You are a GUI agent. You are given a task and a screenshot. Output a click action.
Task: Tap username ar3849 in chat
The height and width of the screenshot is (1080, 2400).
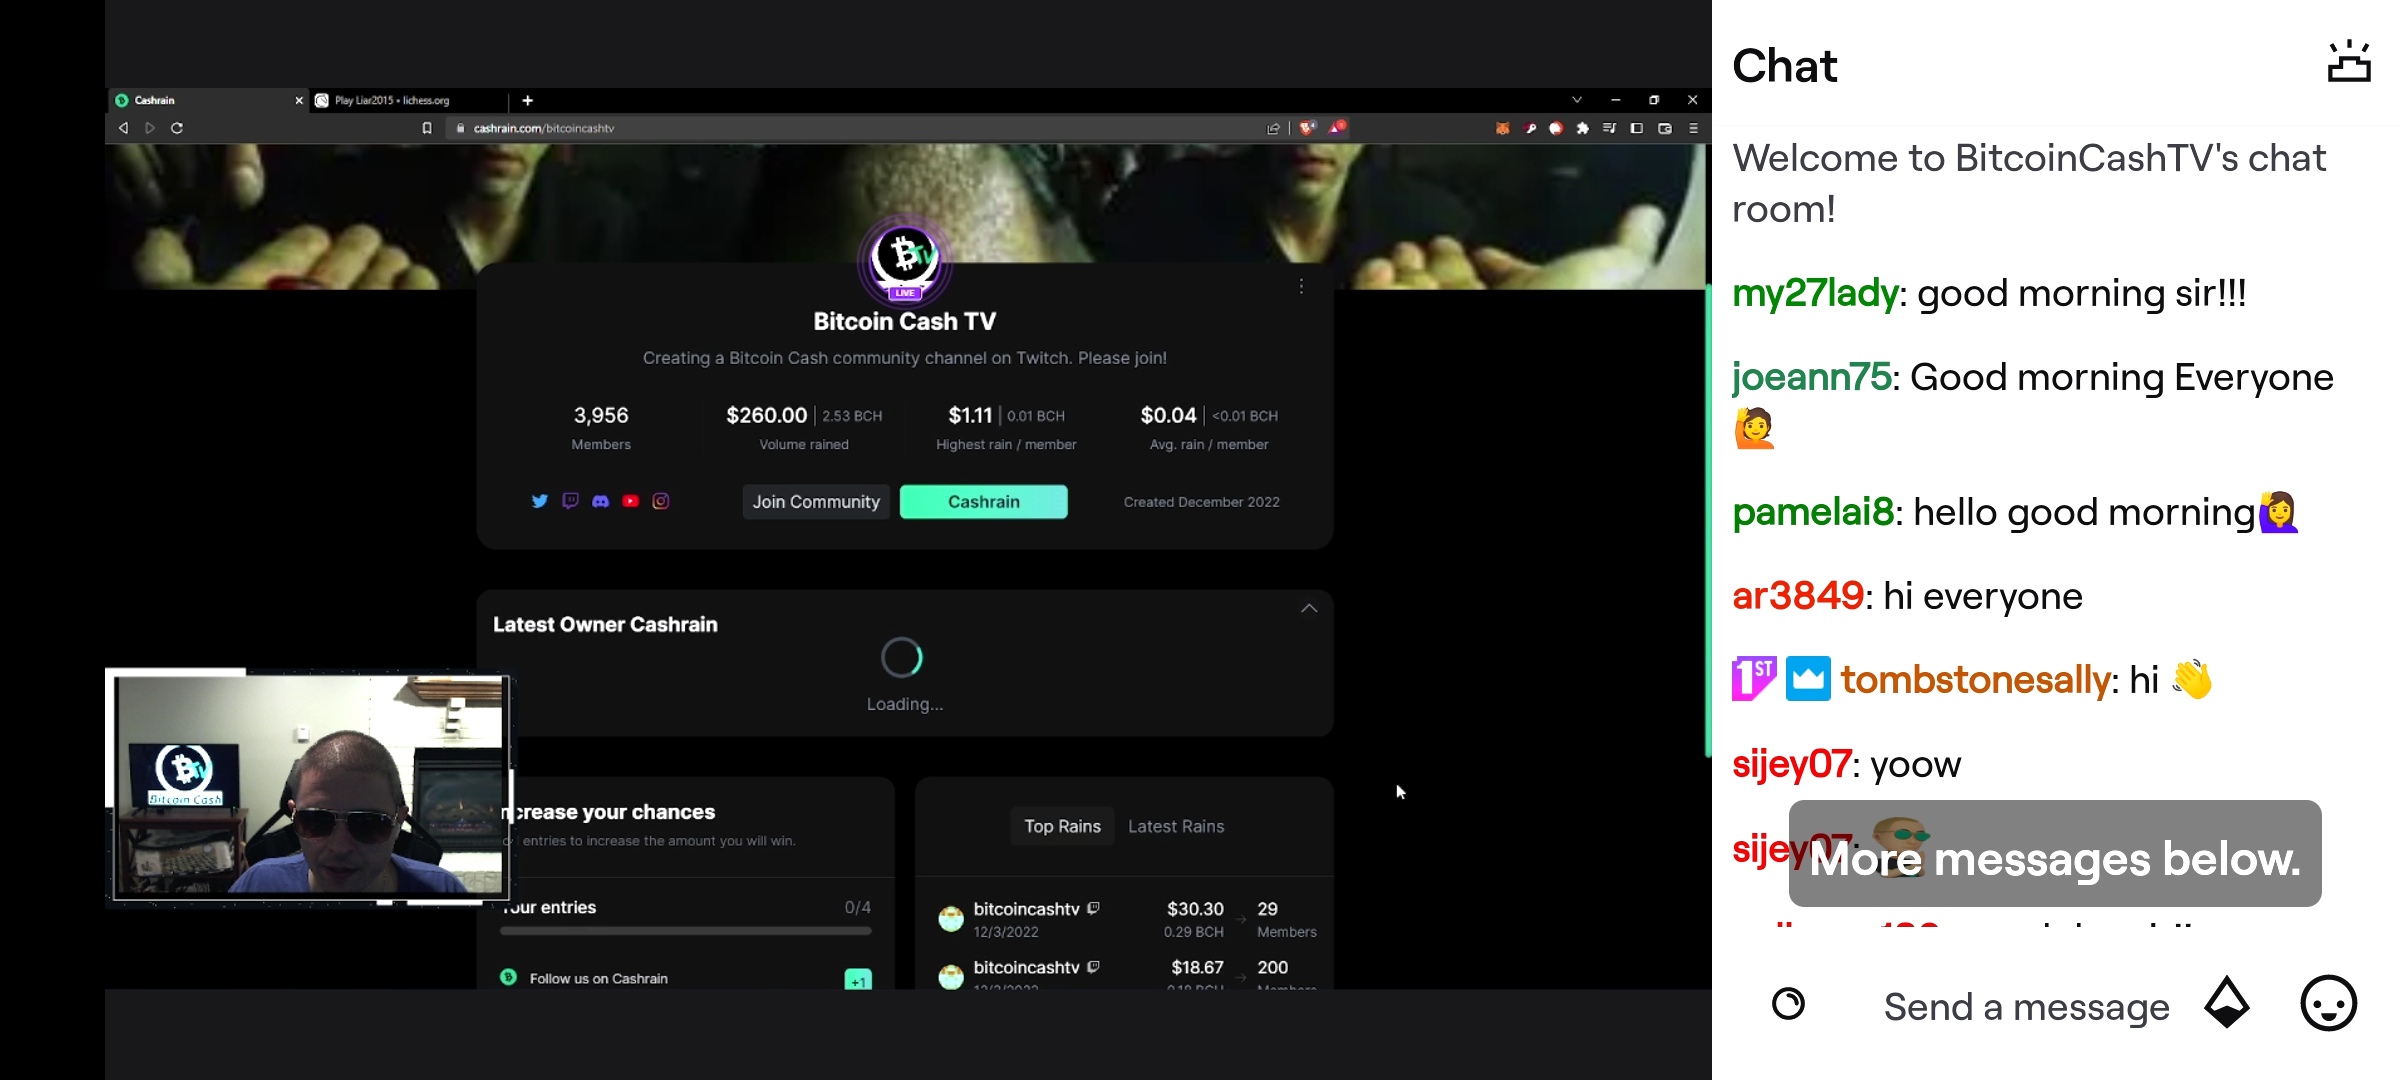pos(1798,596)
